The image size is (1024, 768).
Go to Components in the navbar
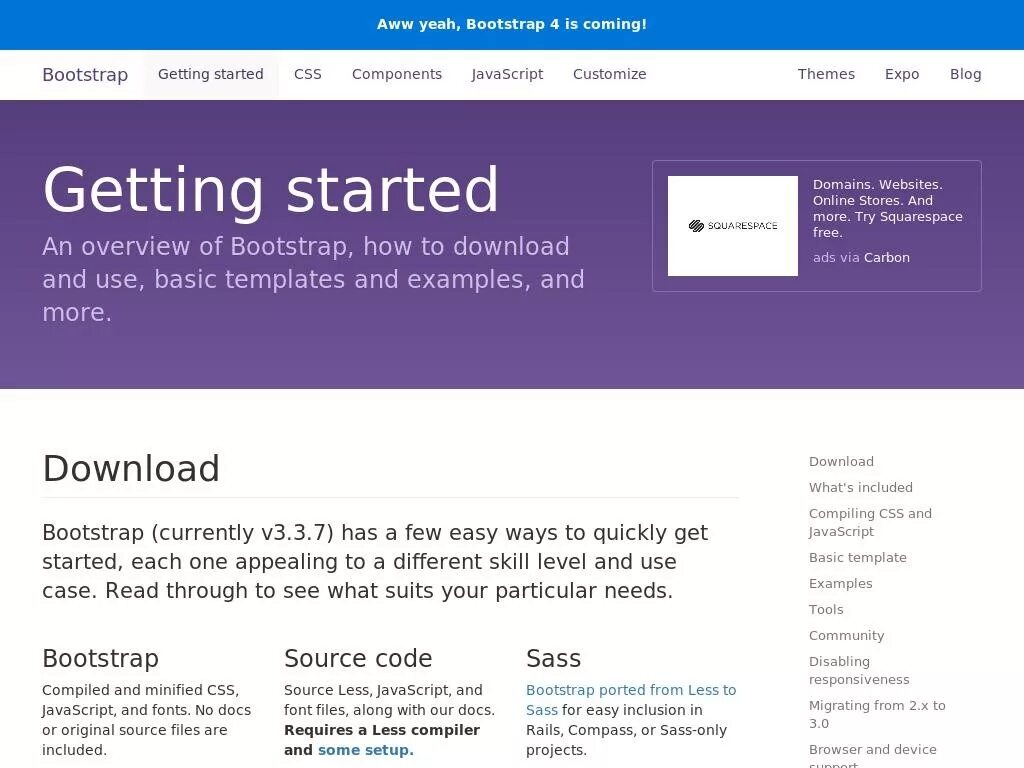(397, 74)
